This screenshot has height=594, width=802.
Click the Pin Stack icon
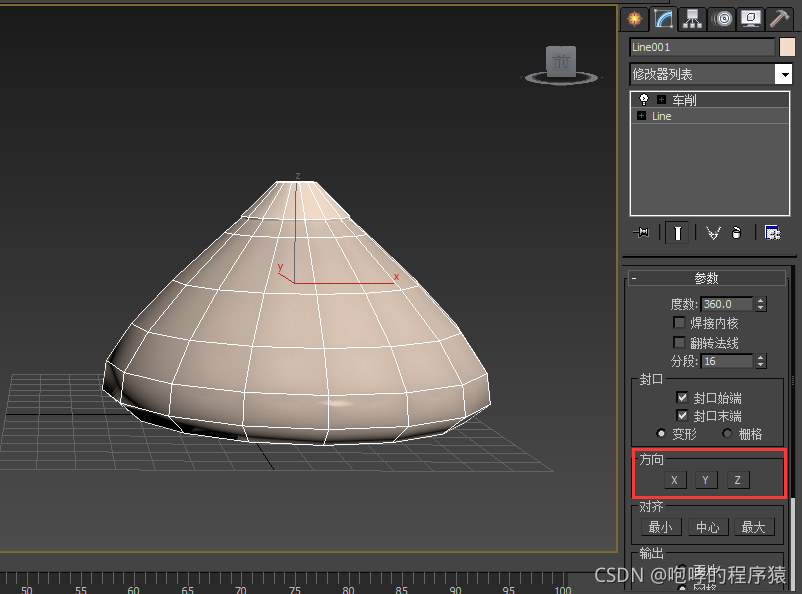[x=642, y=233]
